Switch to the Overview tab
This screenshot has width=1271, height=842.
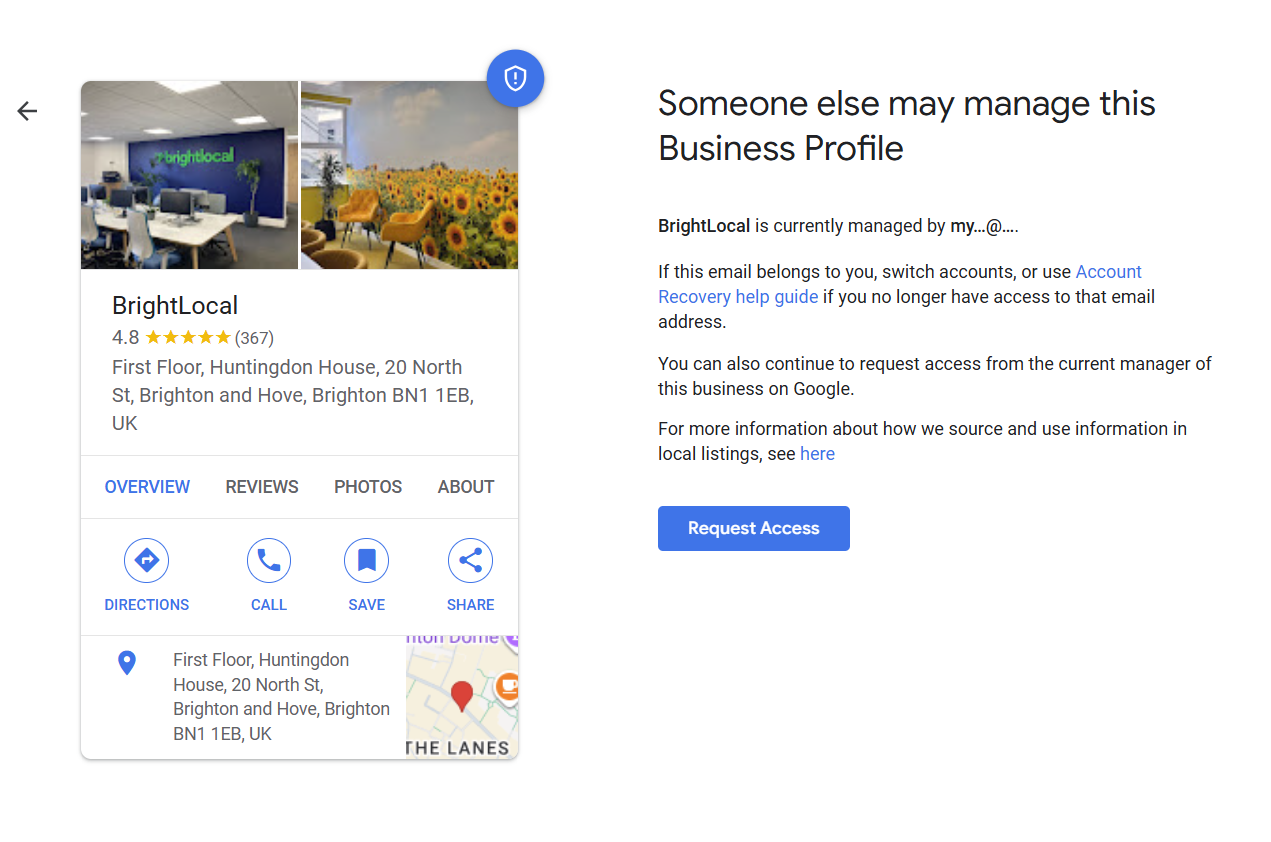147,487
